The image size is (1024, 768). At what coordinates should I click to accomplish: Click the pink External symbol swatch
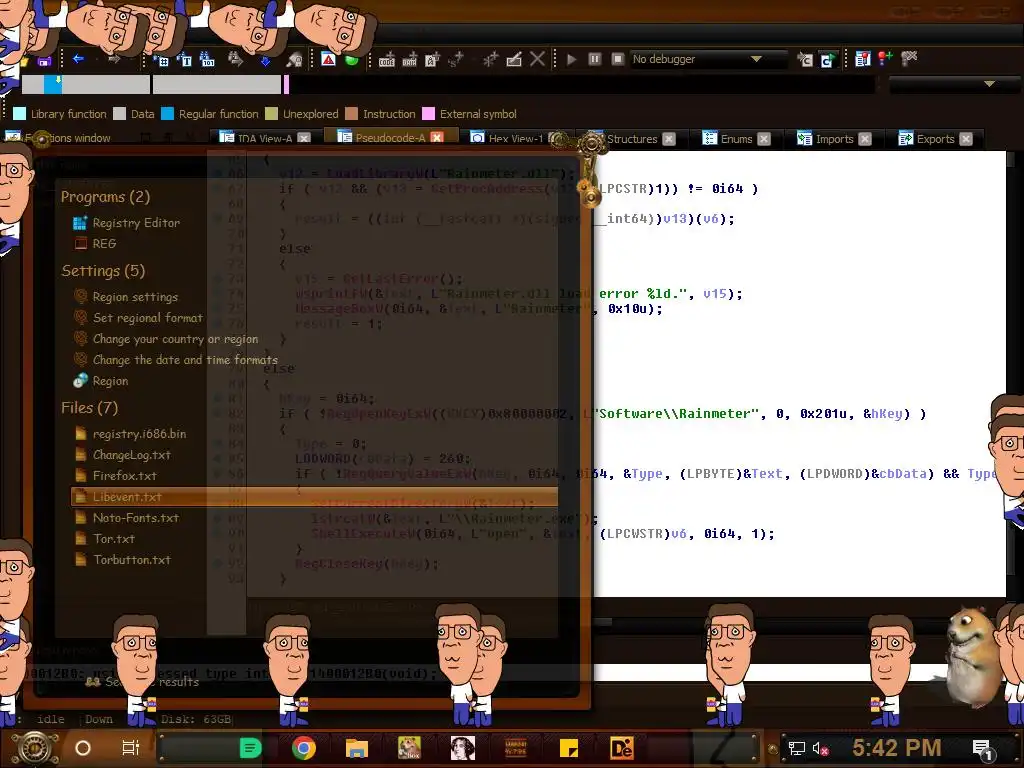coord(428,114)
